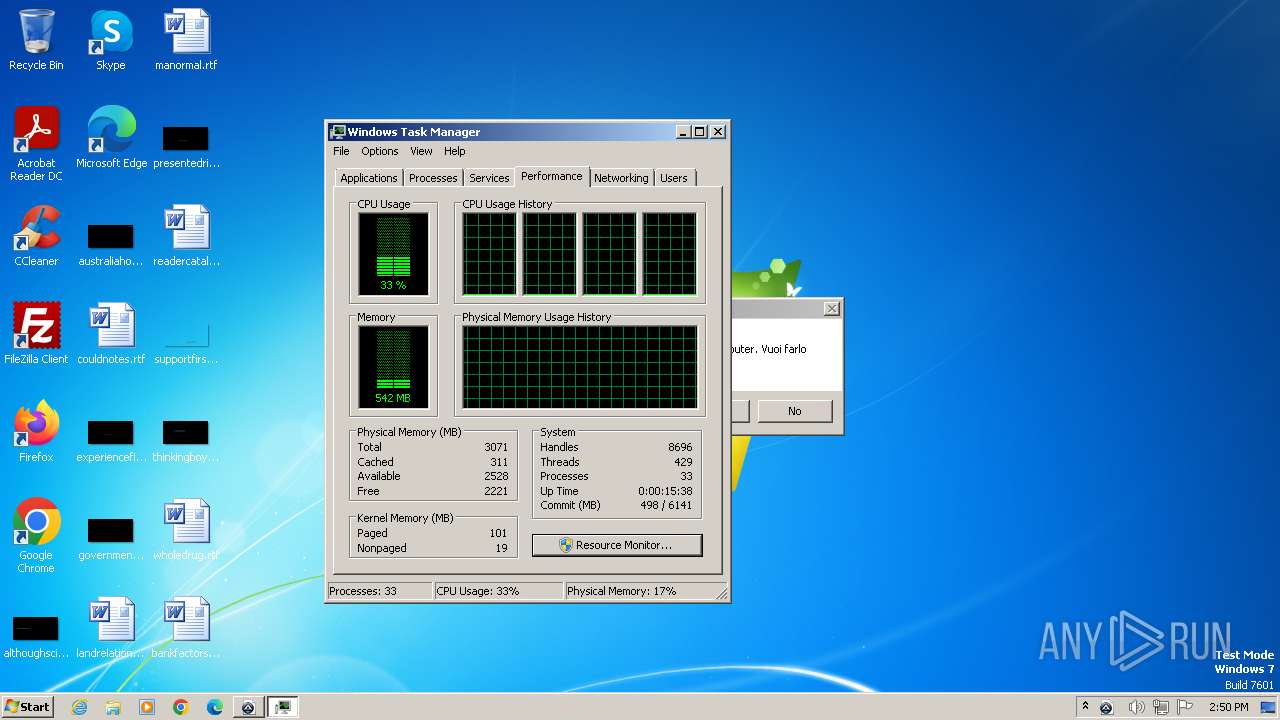The image size is (1280, 720).
Task: Select the bankfactors... document icon
Action: click(x=186, y=627)
